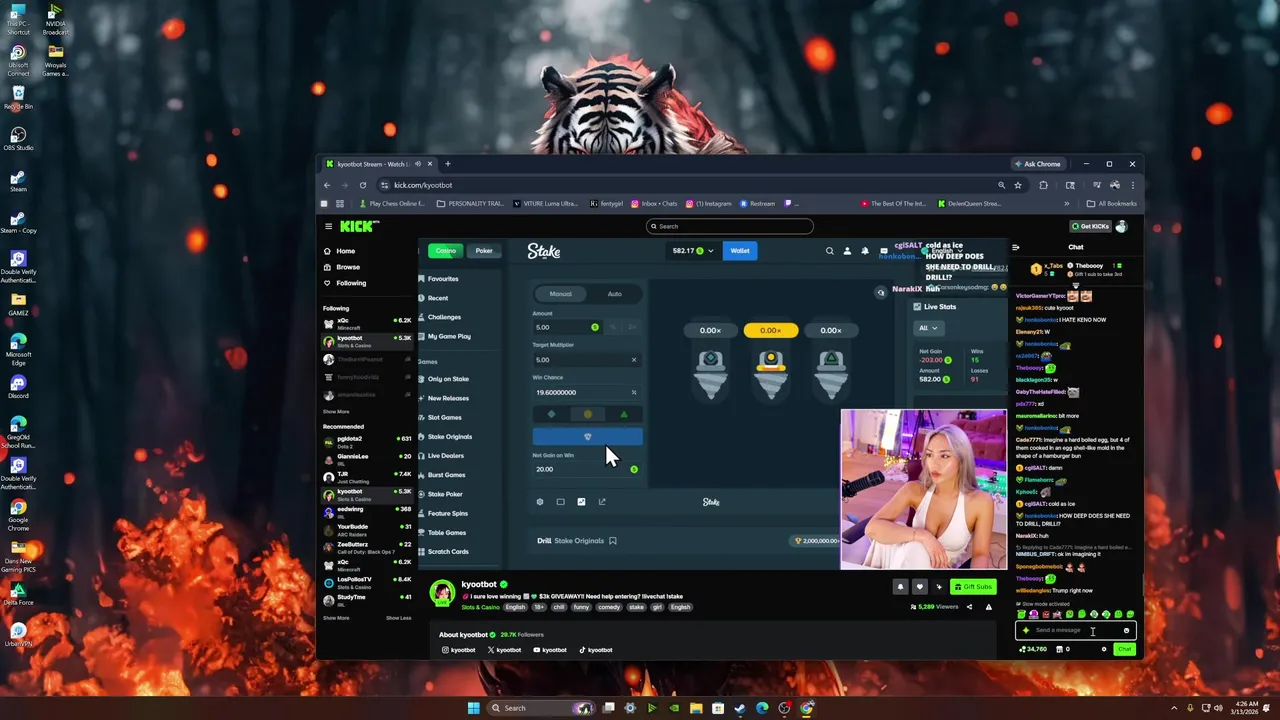Viewport: 1280px width, 720px height.
Task: Toggle theatre mode rectangle icon
Action: click(x=560, y=502)
